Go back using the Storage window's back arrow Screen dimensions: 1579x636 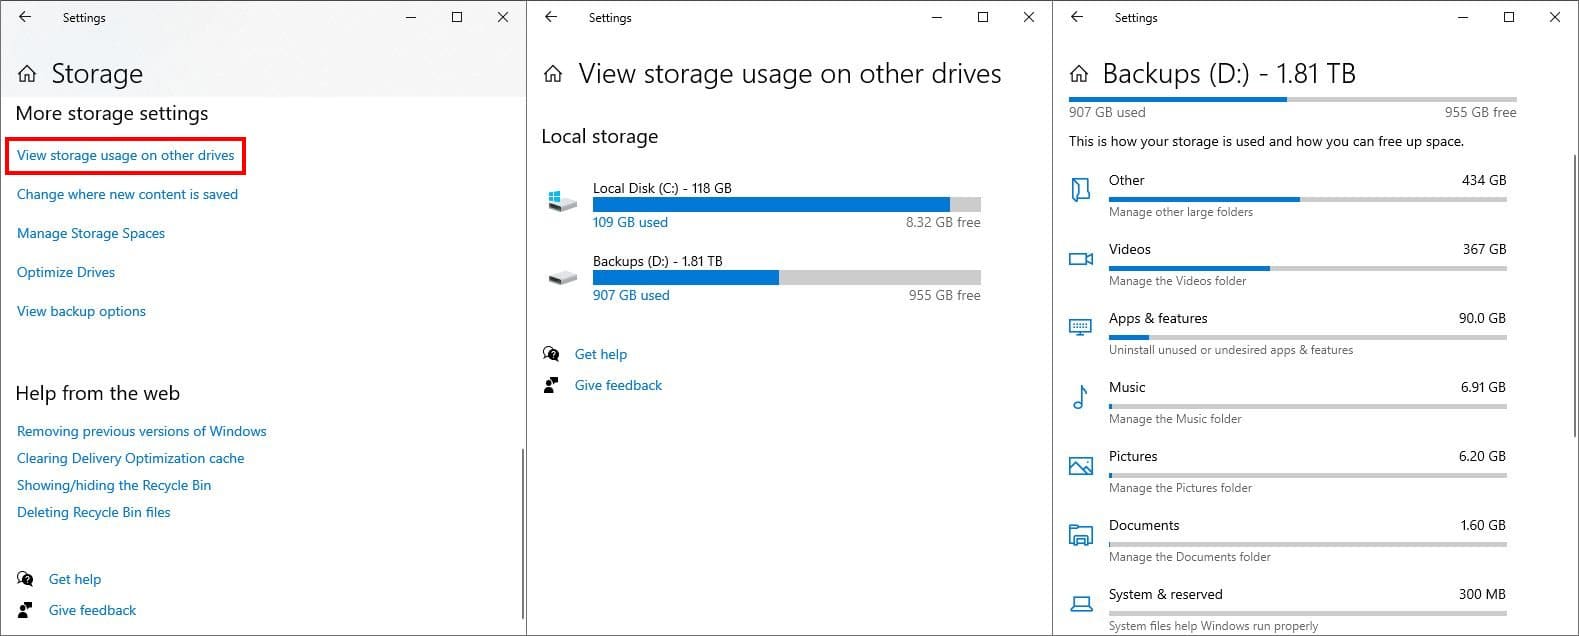point(25,17)
